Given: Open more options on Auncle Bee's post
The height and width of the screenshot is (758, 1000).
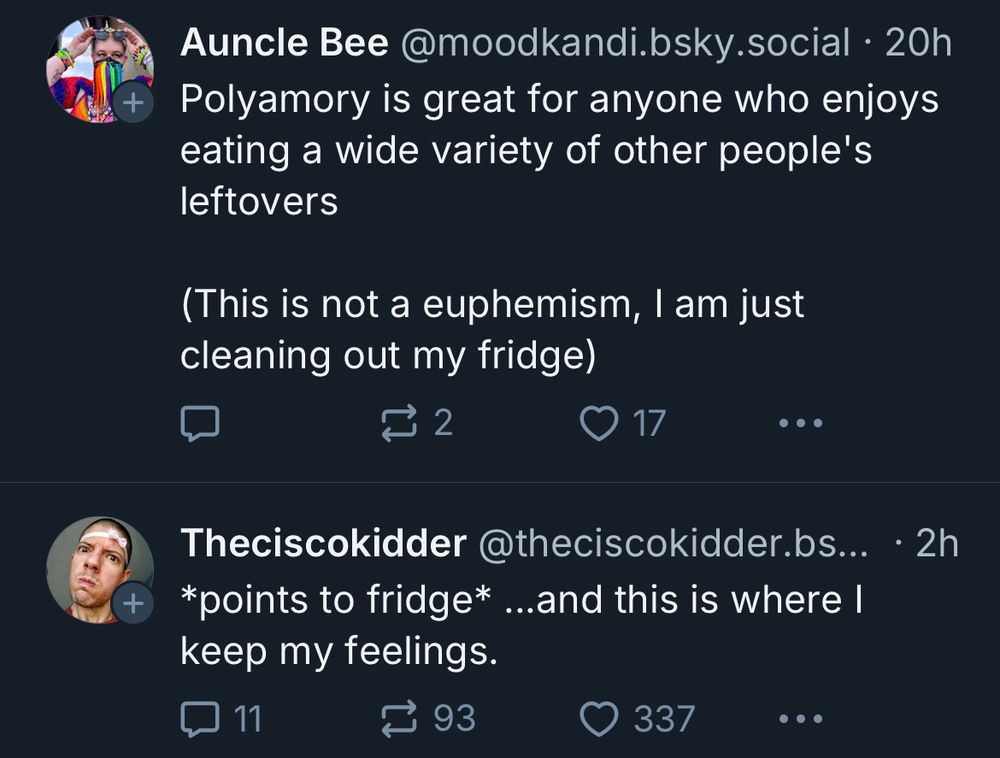Looking at the screenshot, I should (x=801, y=424).
